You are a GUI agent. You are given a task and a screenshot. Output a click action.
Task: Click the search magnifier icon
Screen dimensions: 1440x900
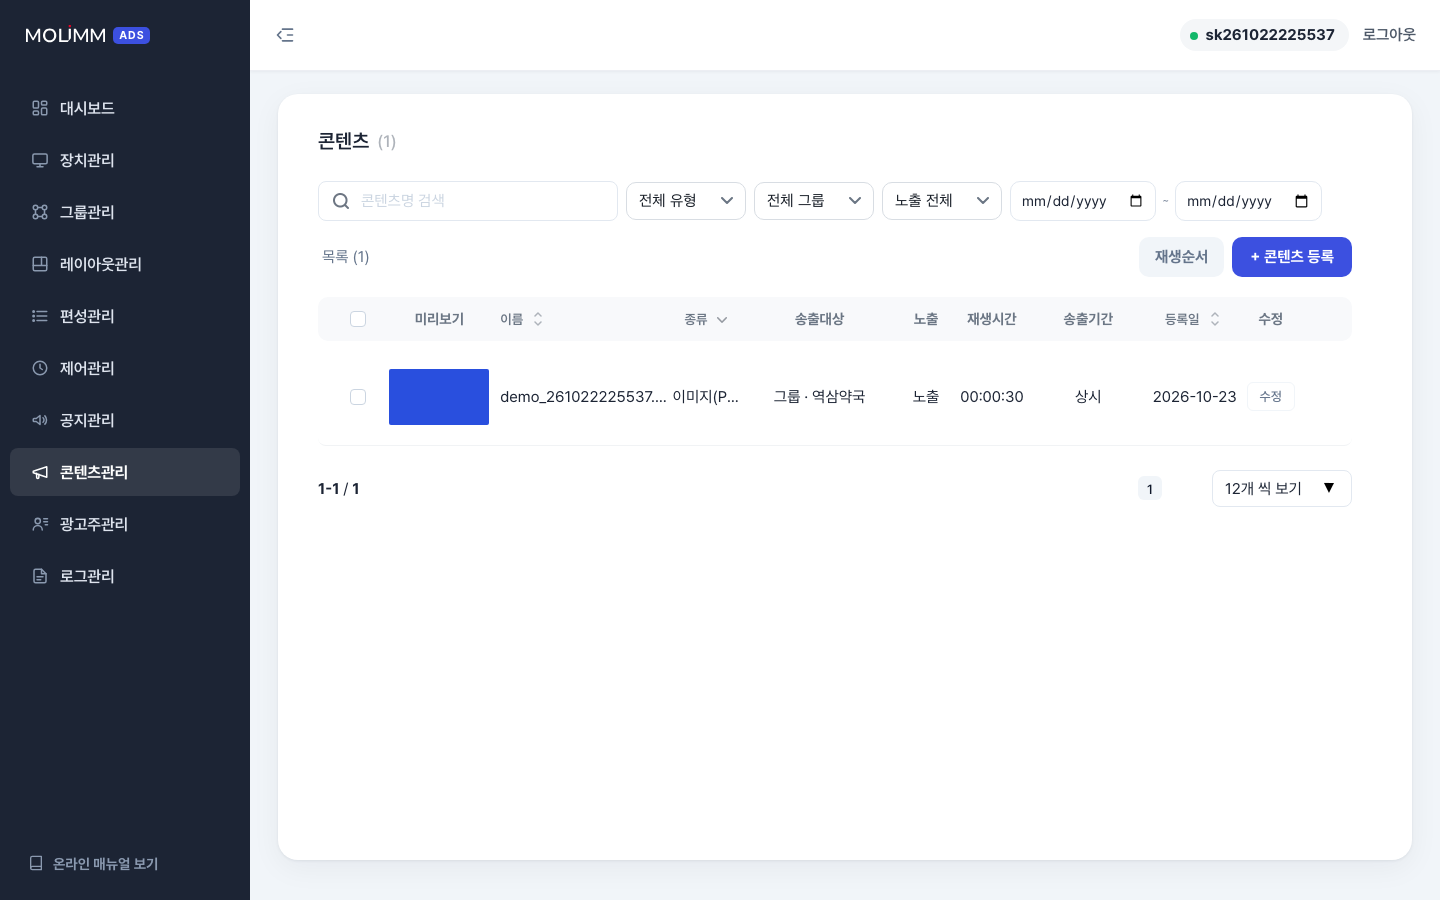[341, 201]
